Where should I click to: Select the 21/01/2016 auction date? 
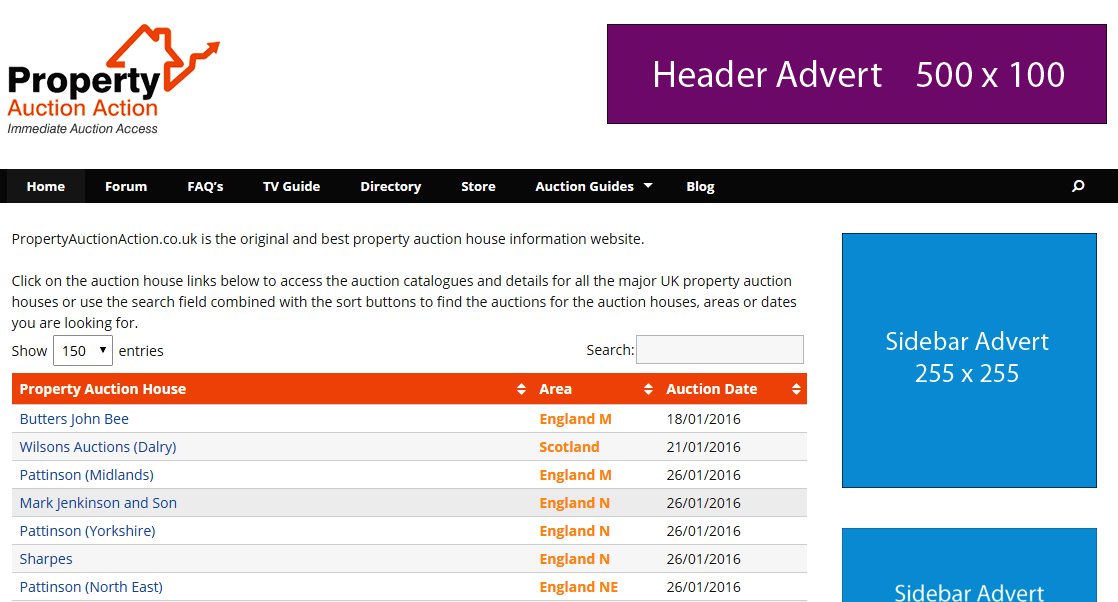(703, 447)
